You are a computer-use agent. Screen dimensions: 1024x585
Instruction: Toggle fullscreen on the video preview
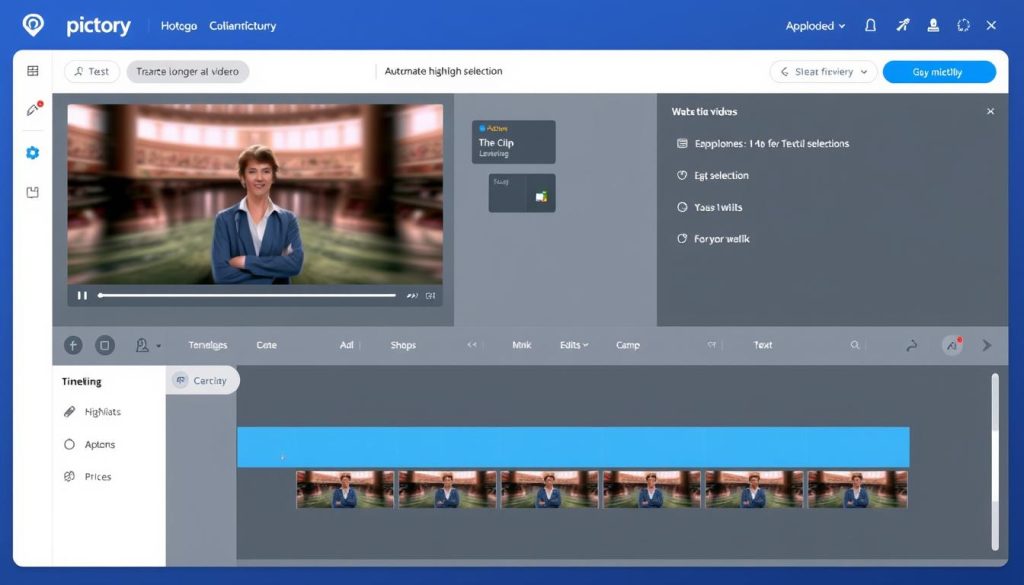431,295
